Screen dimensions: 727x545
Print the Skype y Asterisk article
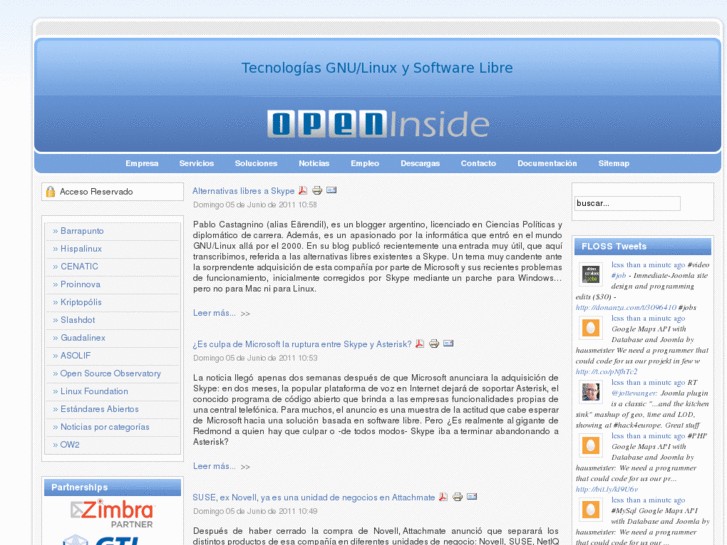(x=434, y=344)
